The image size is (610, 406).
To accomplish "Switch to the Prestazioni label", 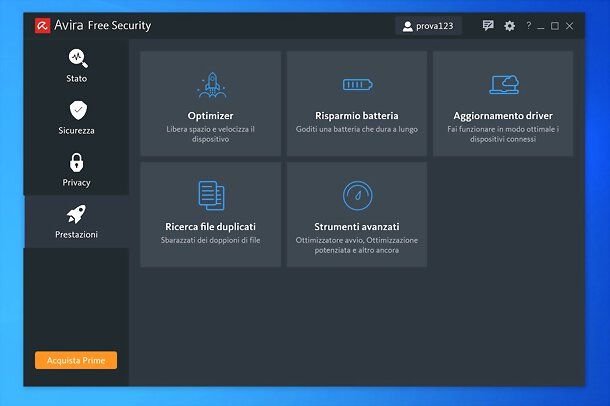I will (76, 234).
